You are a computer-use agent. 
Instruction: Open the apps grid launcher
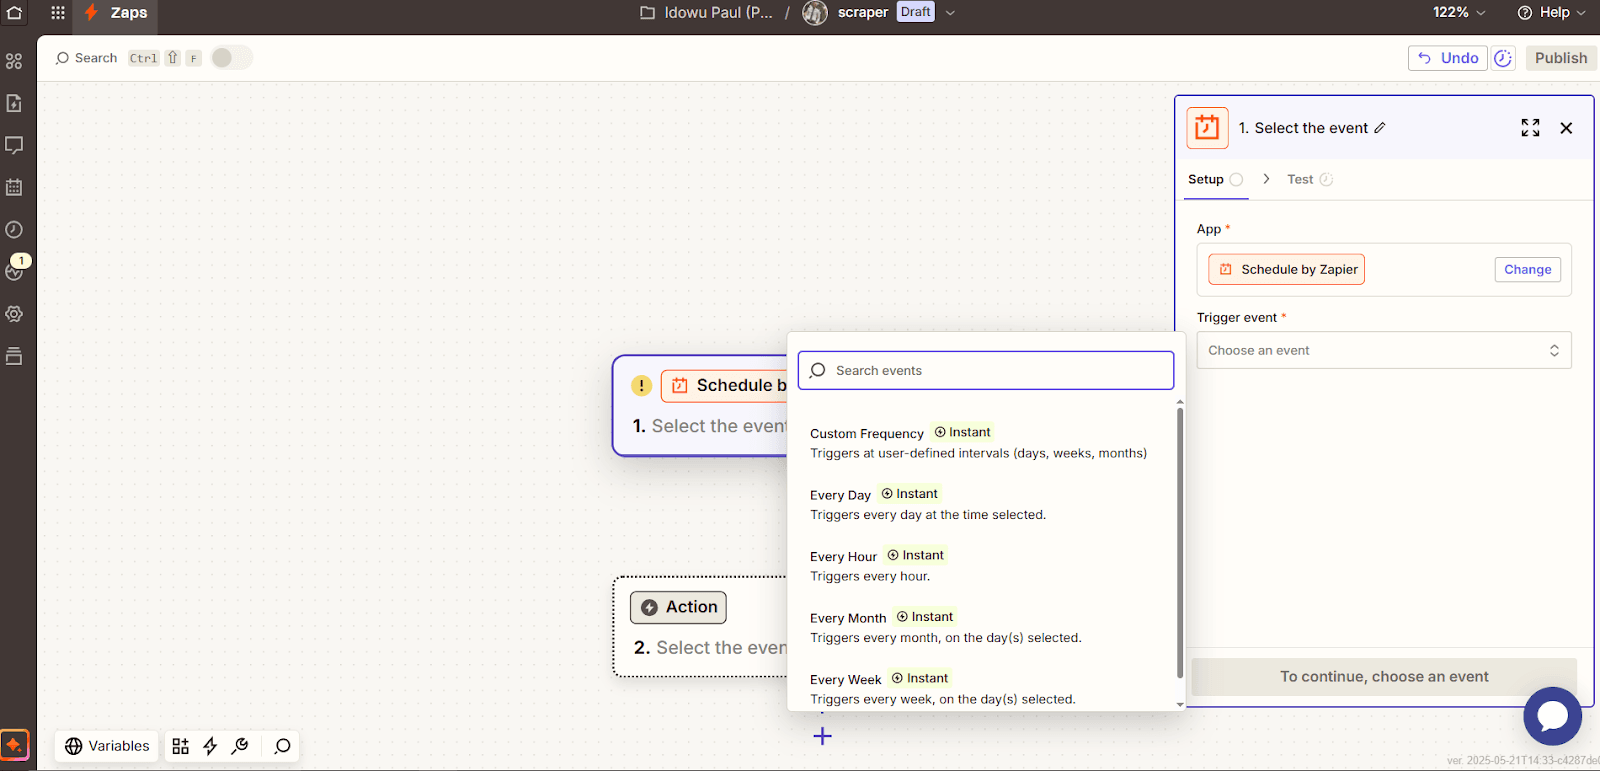[58, 13]
